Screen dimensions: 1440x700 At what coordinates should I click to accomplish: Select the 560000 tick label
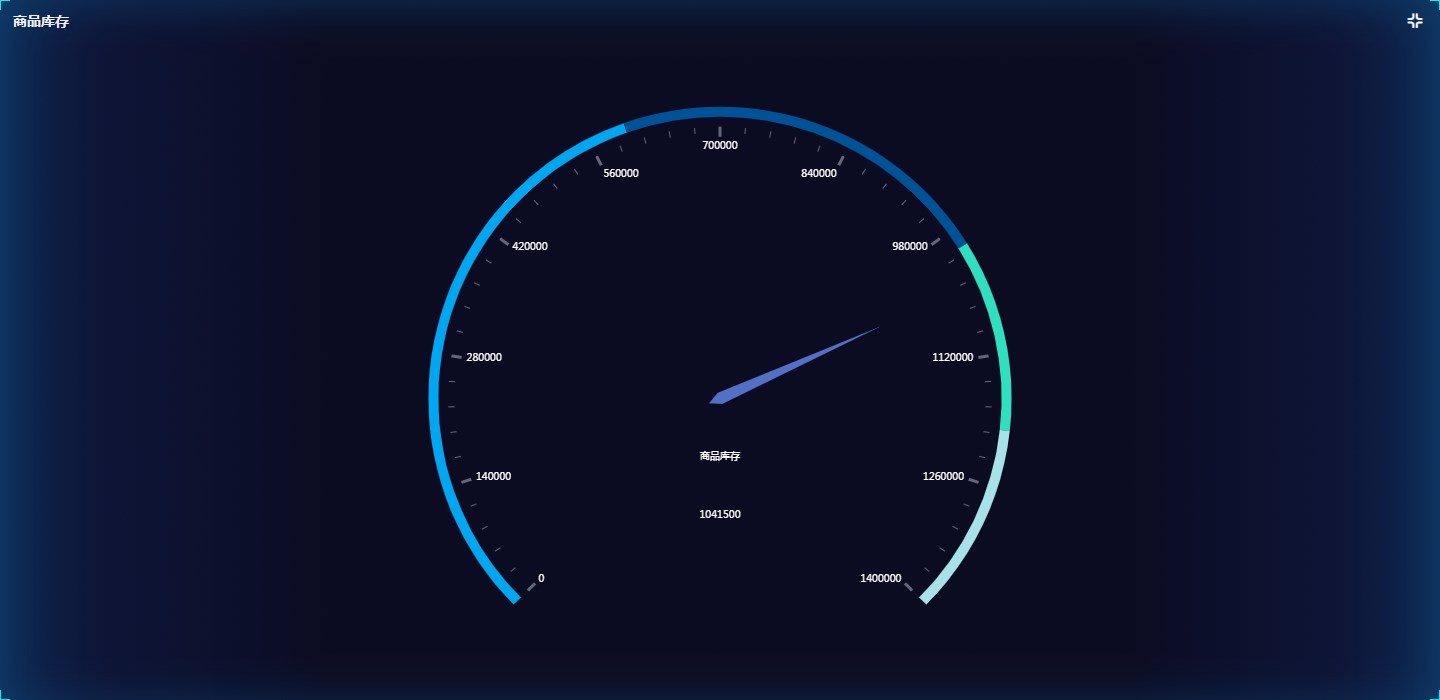[621, 173]
